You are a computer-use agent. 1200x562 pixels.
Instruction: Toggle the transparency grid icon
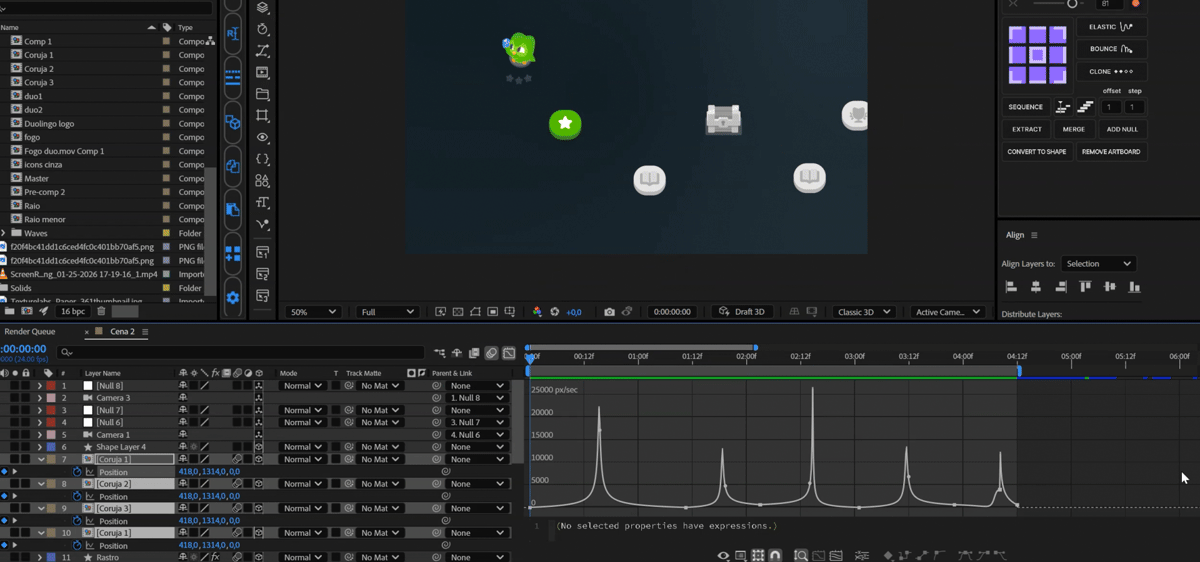click(458, 312)
